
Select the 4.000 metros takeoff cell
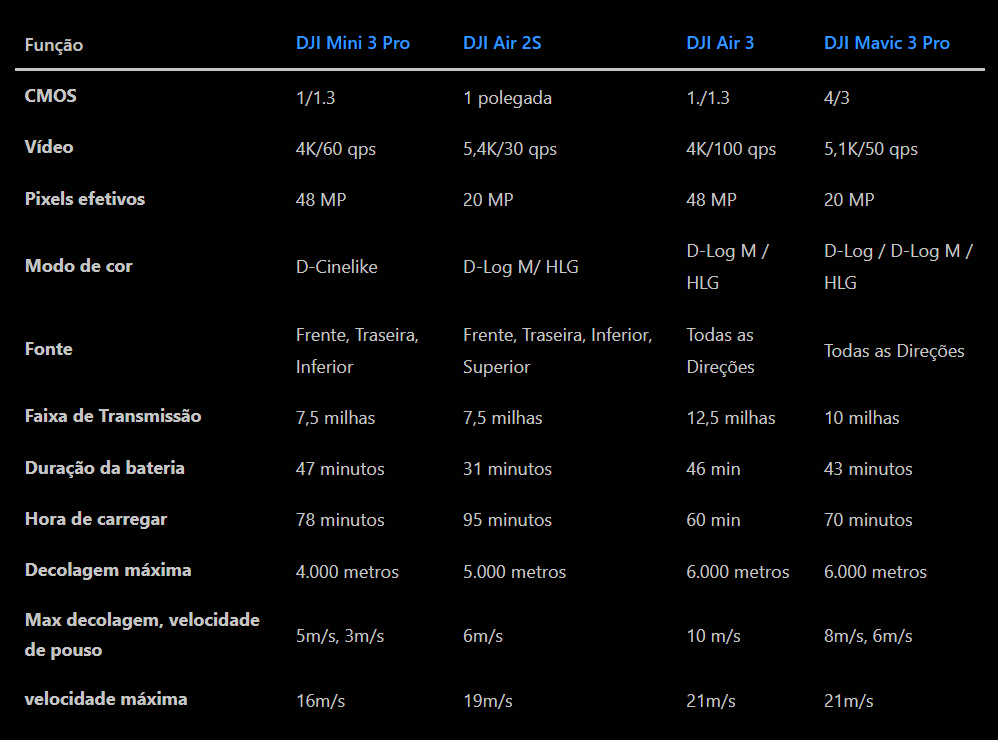[x=347, y=572]
